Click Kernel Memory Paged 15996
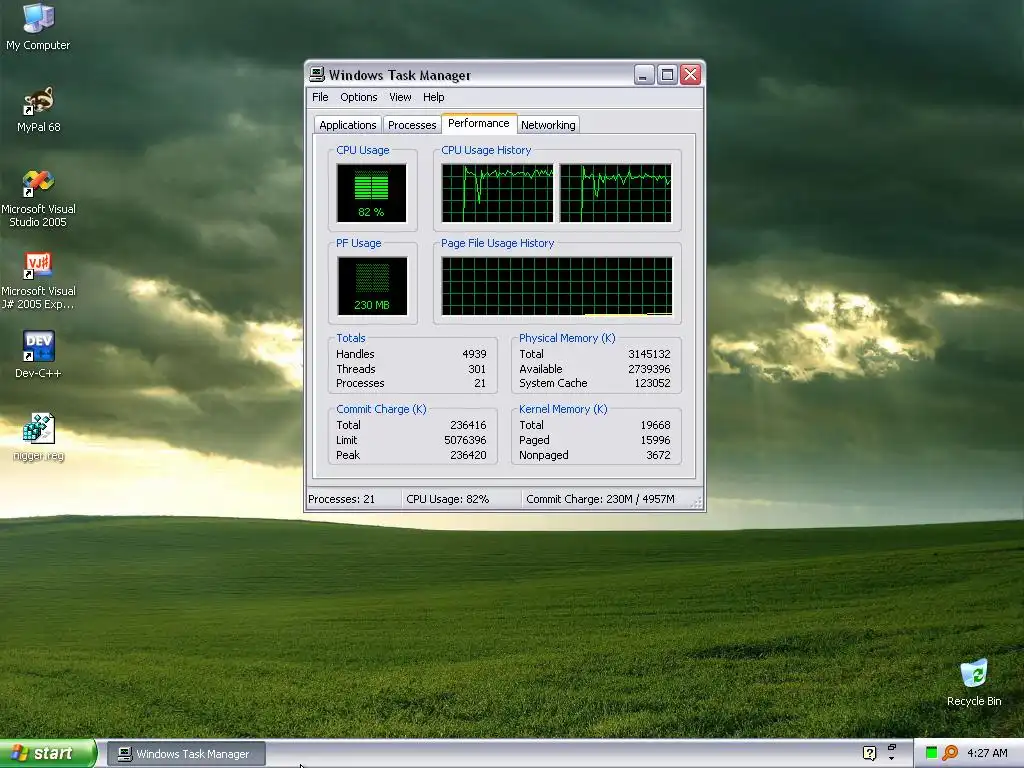This screenshot has height=768, width=1024. [655, 440]
